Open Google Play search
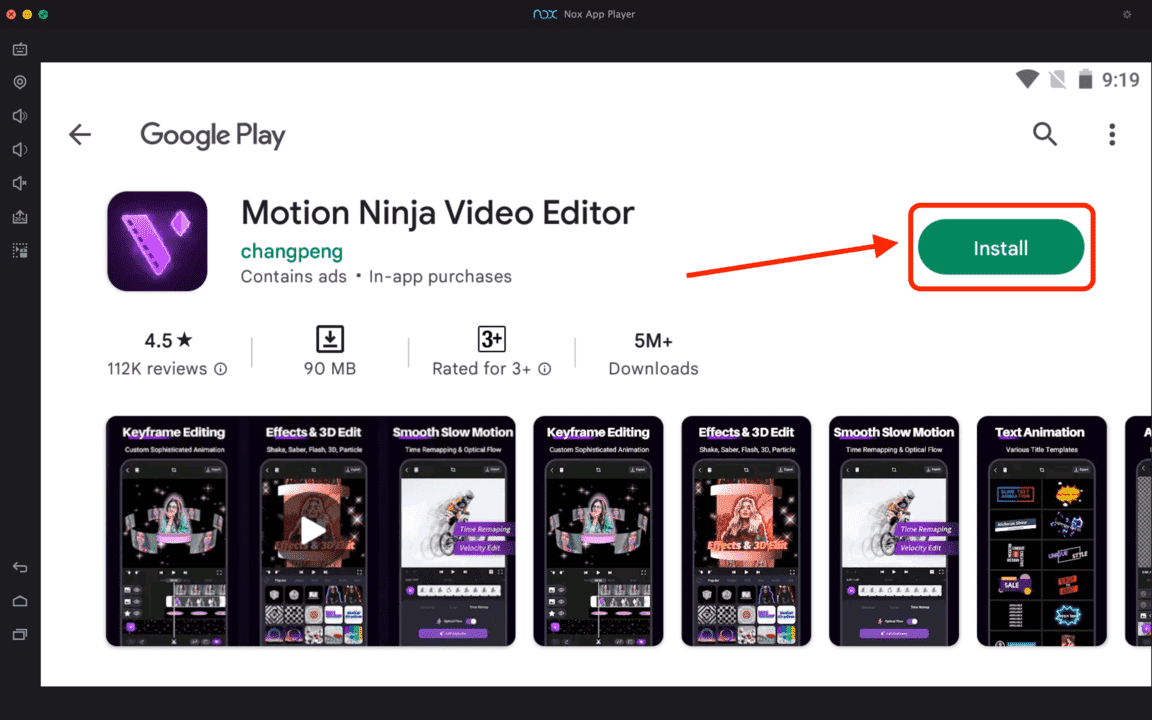This screenshot has width=1152, height=720. pyautogui.click(x=1045, y=134)
